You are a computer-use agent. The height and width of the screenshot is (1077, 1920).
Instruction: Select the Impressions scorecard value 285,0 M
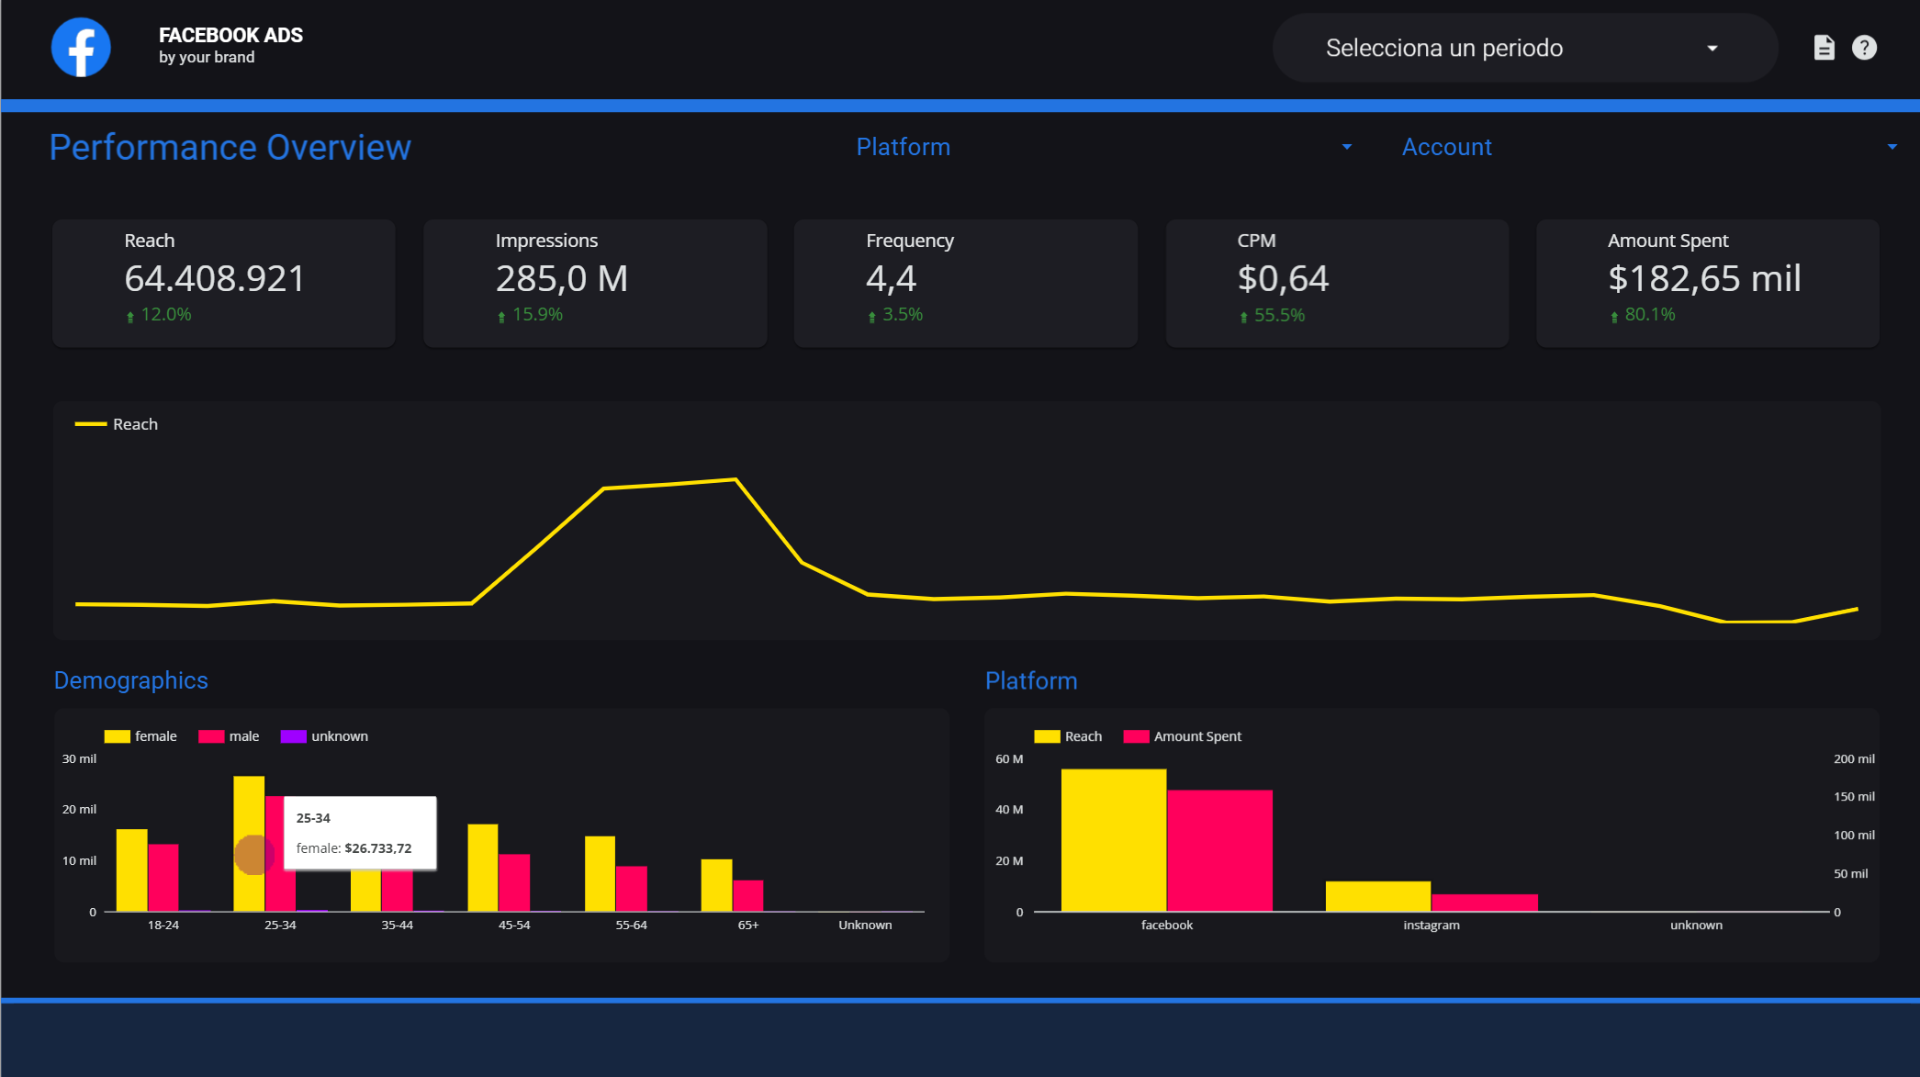click(562, 278)
